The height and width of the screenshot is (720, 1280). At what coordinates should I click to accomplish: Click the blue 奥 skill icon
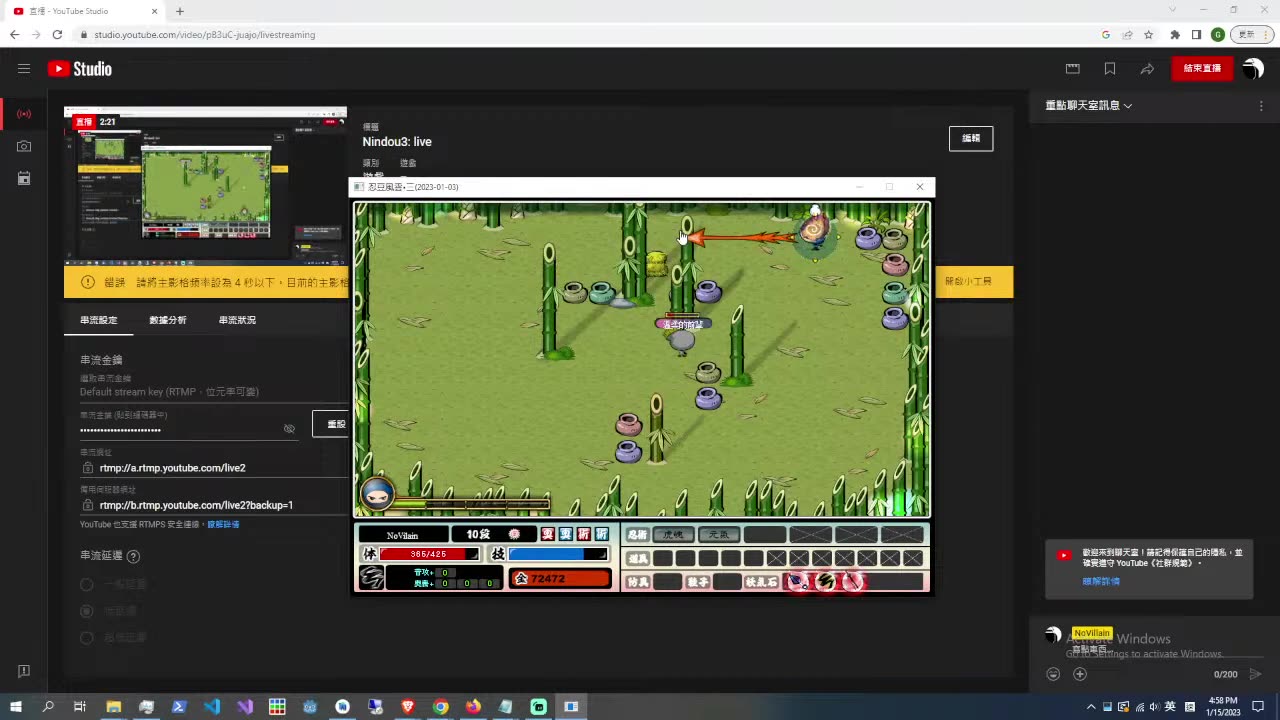[566, 534]
